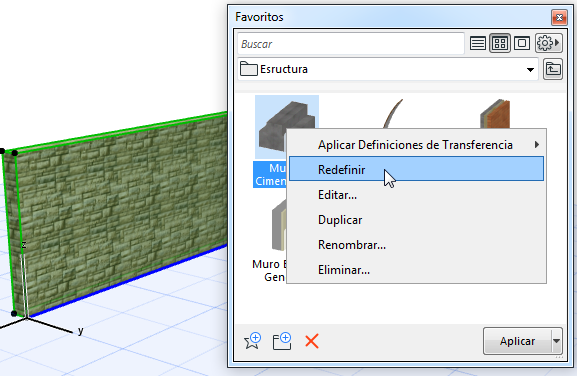The image size is (577, 376).
Task: Select the small thumbnail grid view
Action: (x=500, y=44)
